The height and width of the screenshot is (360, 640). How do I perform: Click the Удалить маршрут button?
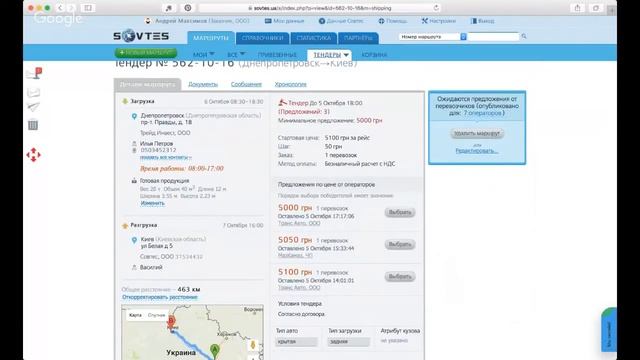click(x=477, y=133)
